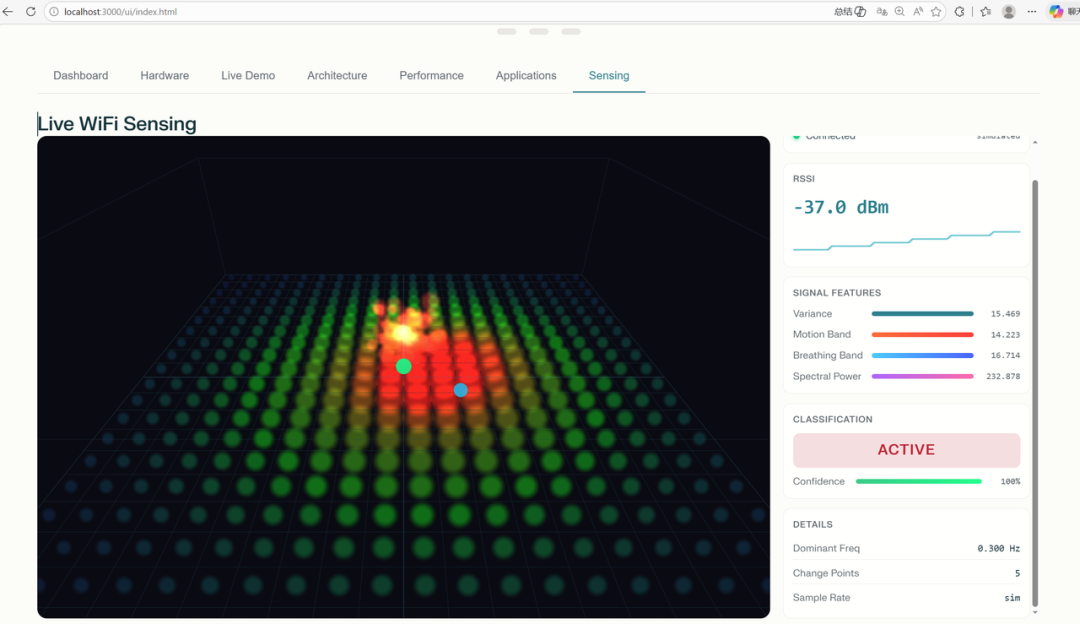Open the Live Demo tab
Image resolution: width=1080 pixels, height=624 pixels.
248,76
